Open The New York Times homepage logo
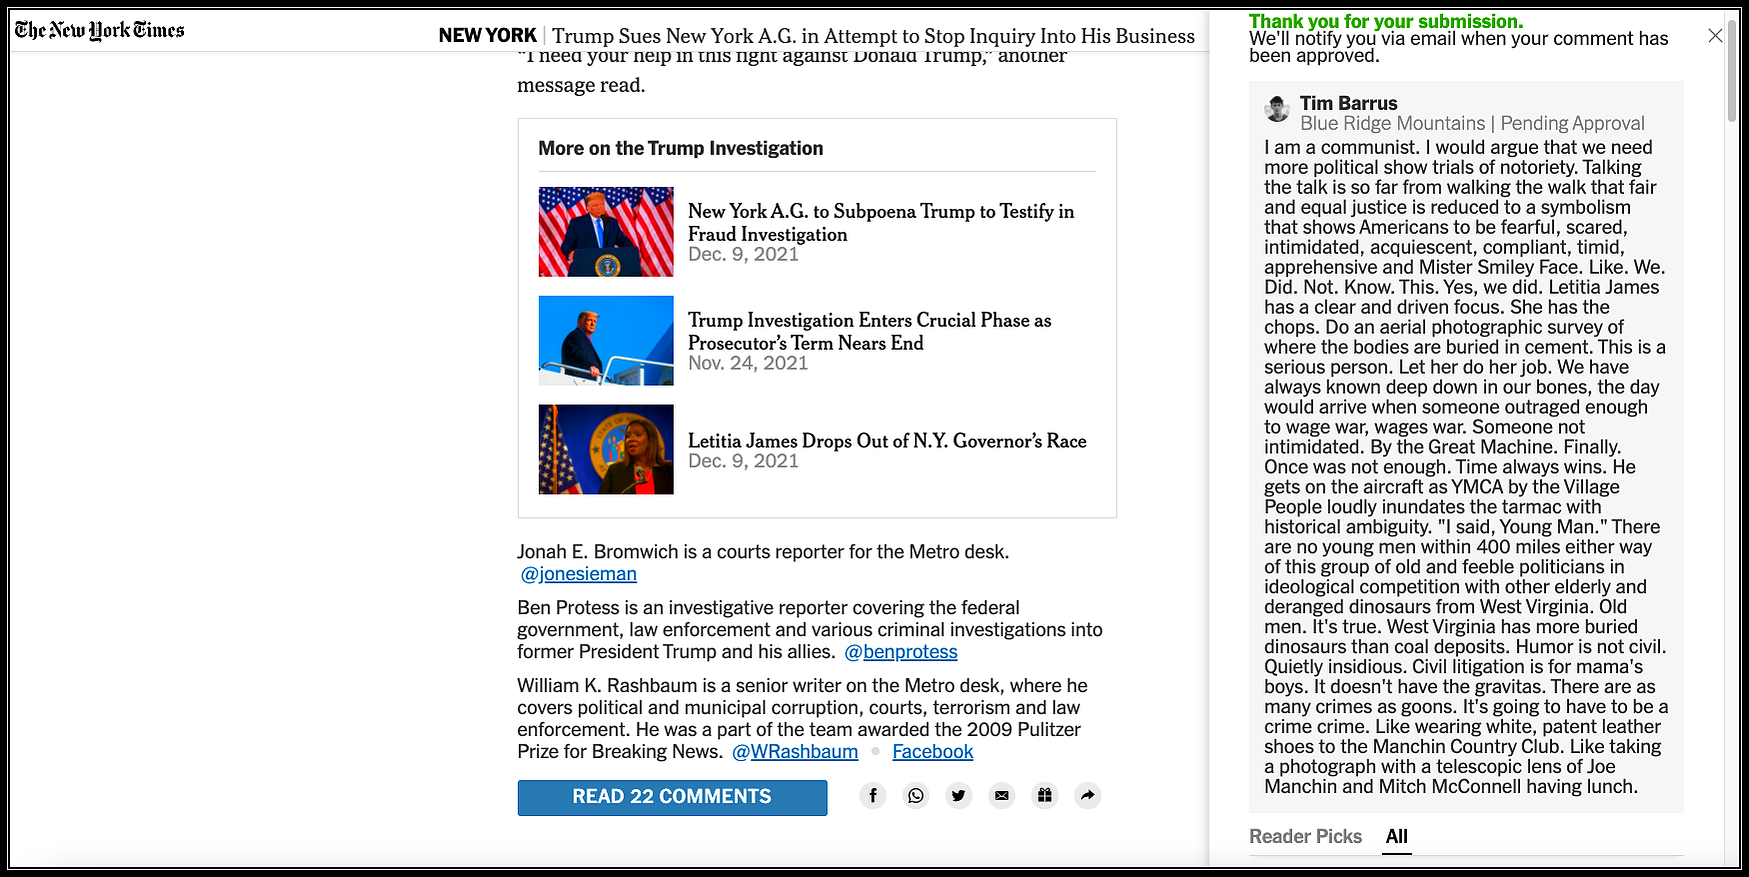Screen dimensions: 1749x877 (x=99, y=30)
